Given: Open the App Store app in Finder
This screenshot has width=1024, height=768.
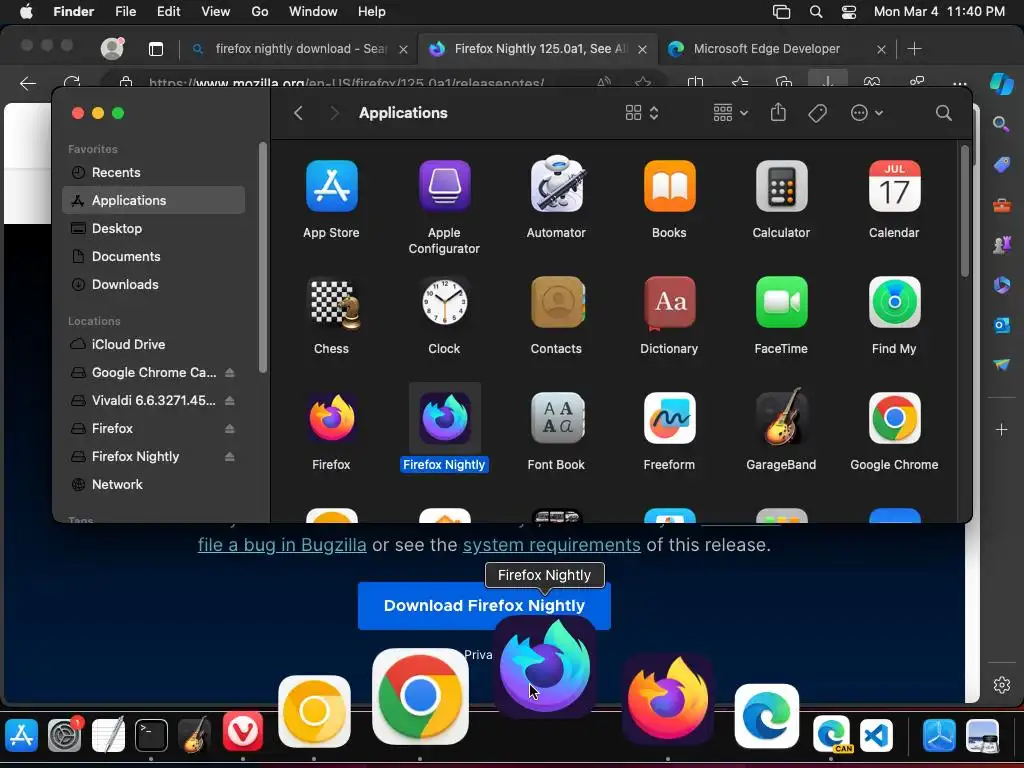Looking at the screenshot, I should tap(331, 187).
